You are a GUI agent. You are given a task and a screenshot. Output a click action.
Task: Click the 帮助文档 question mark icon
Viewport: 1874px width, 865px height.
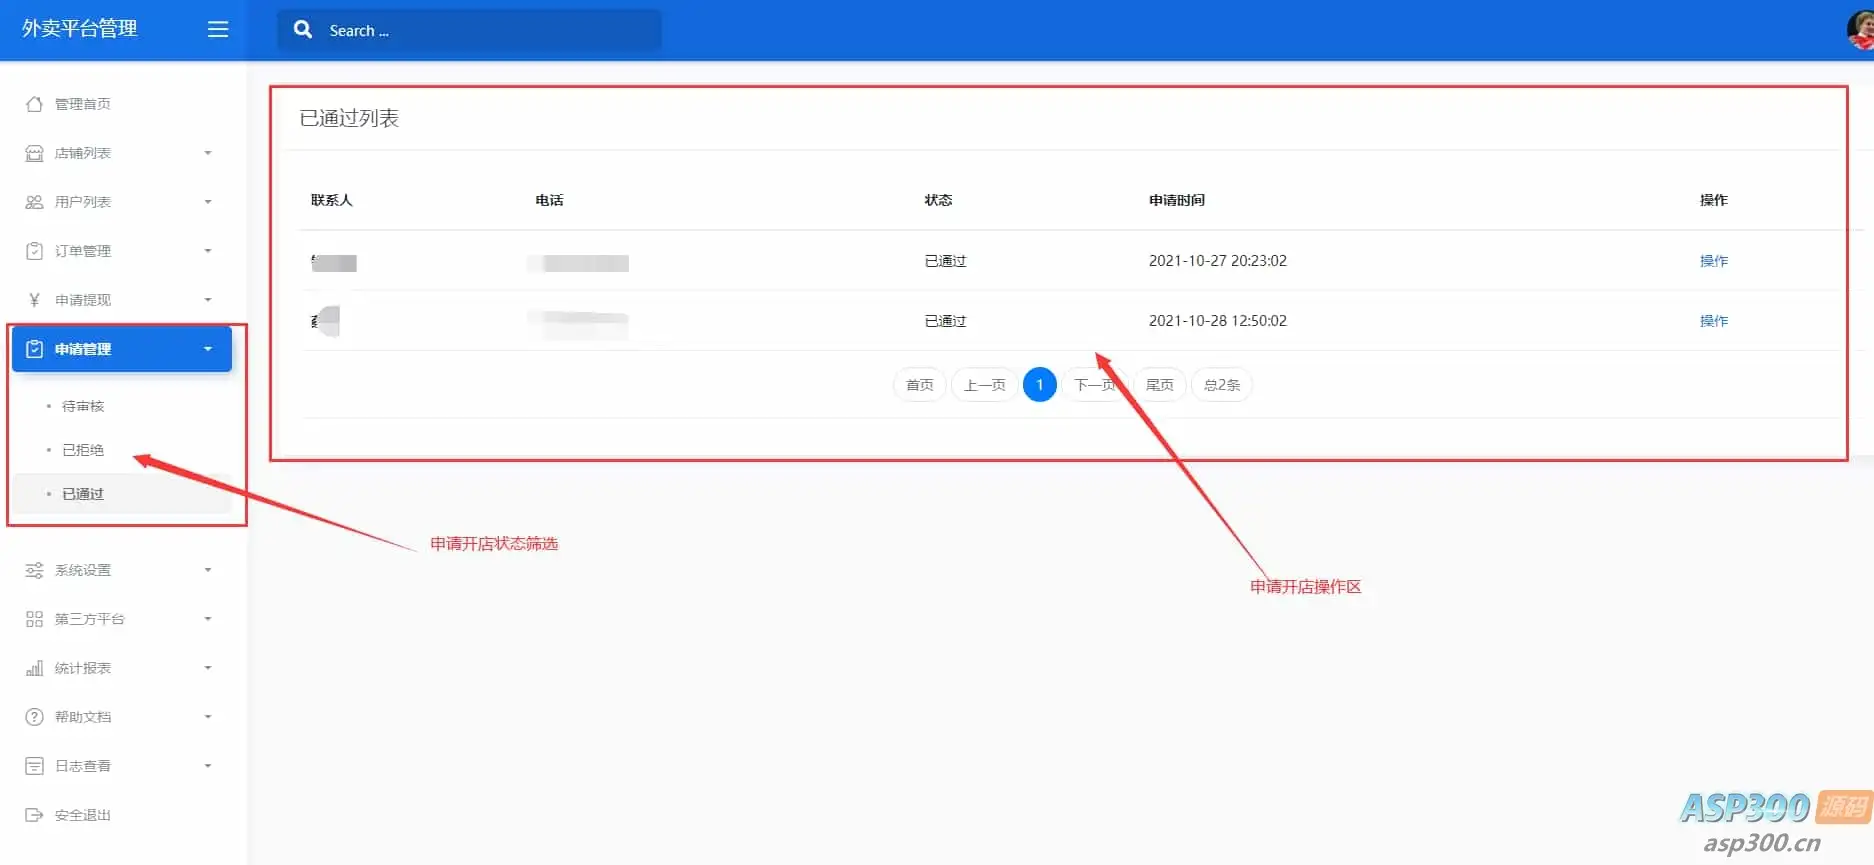coord(34,717)
